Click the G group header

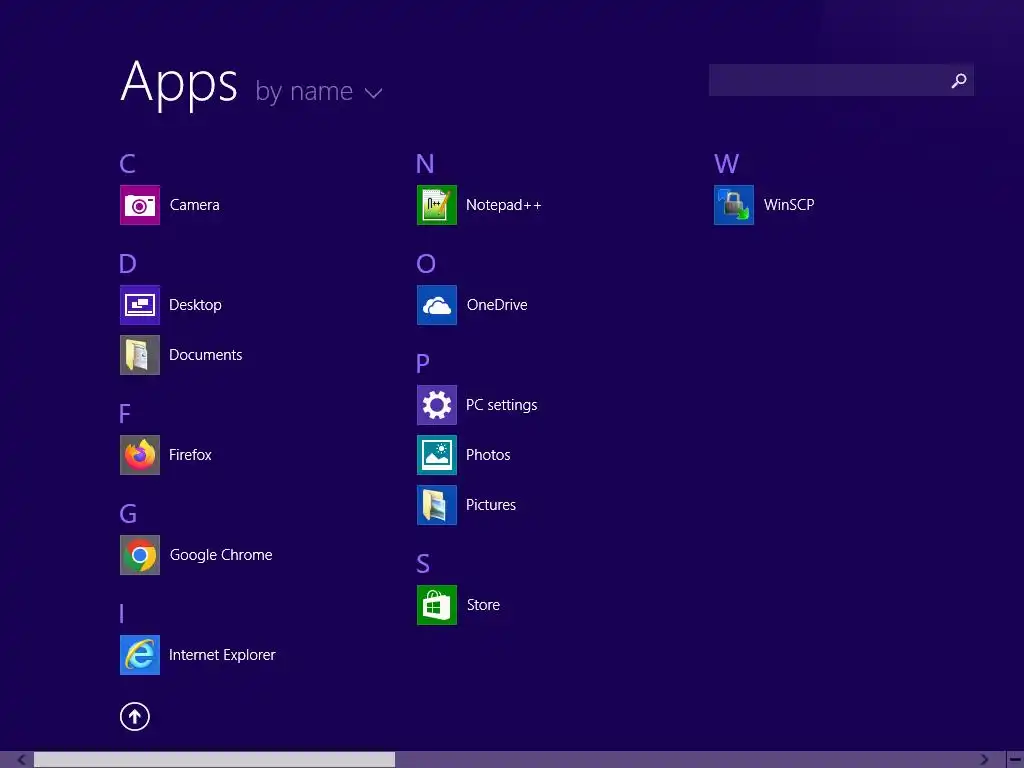click(x=129, y=514)
